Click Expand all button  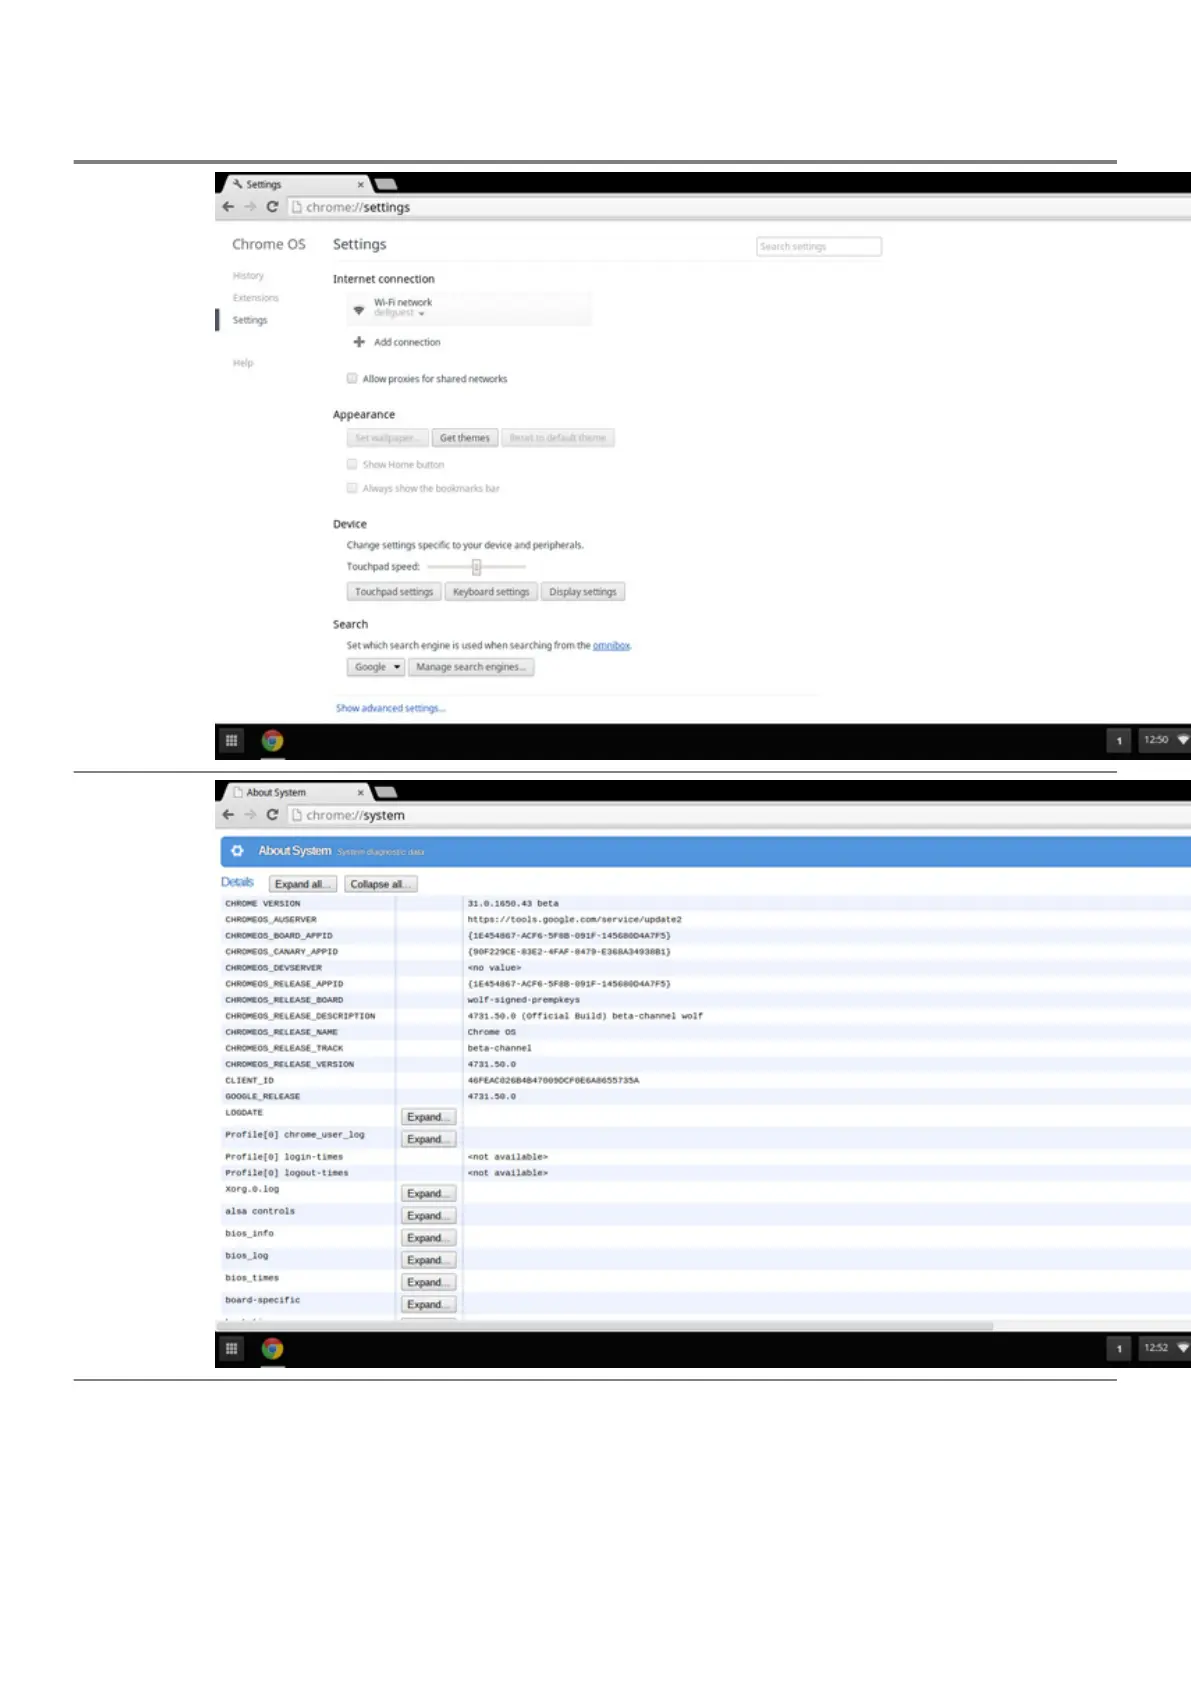pyautogui.click(x=303, y=884)
